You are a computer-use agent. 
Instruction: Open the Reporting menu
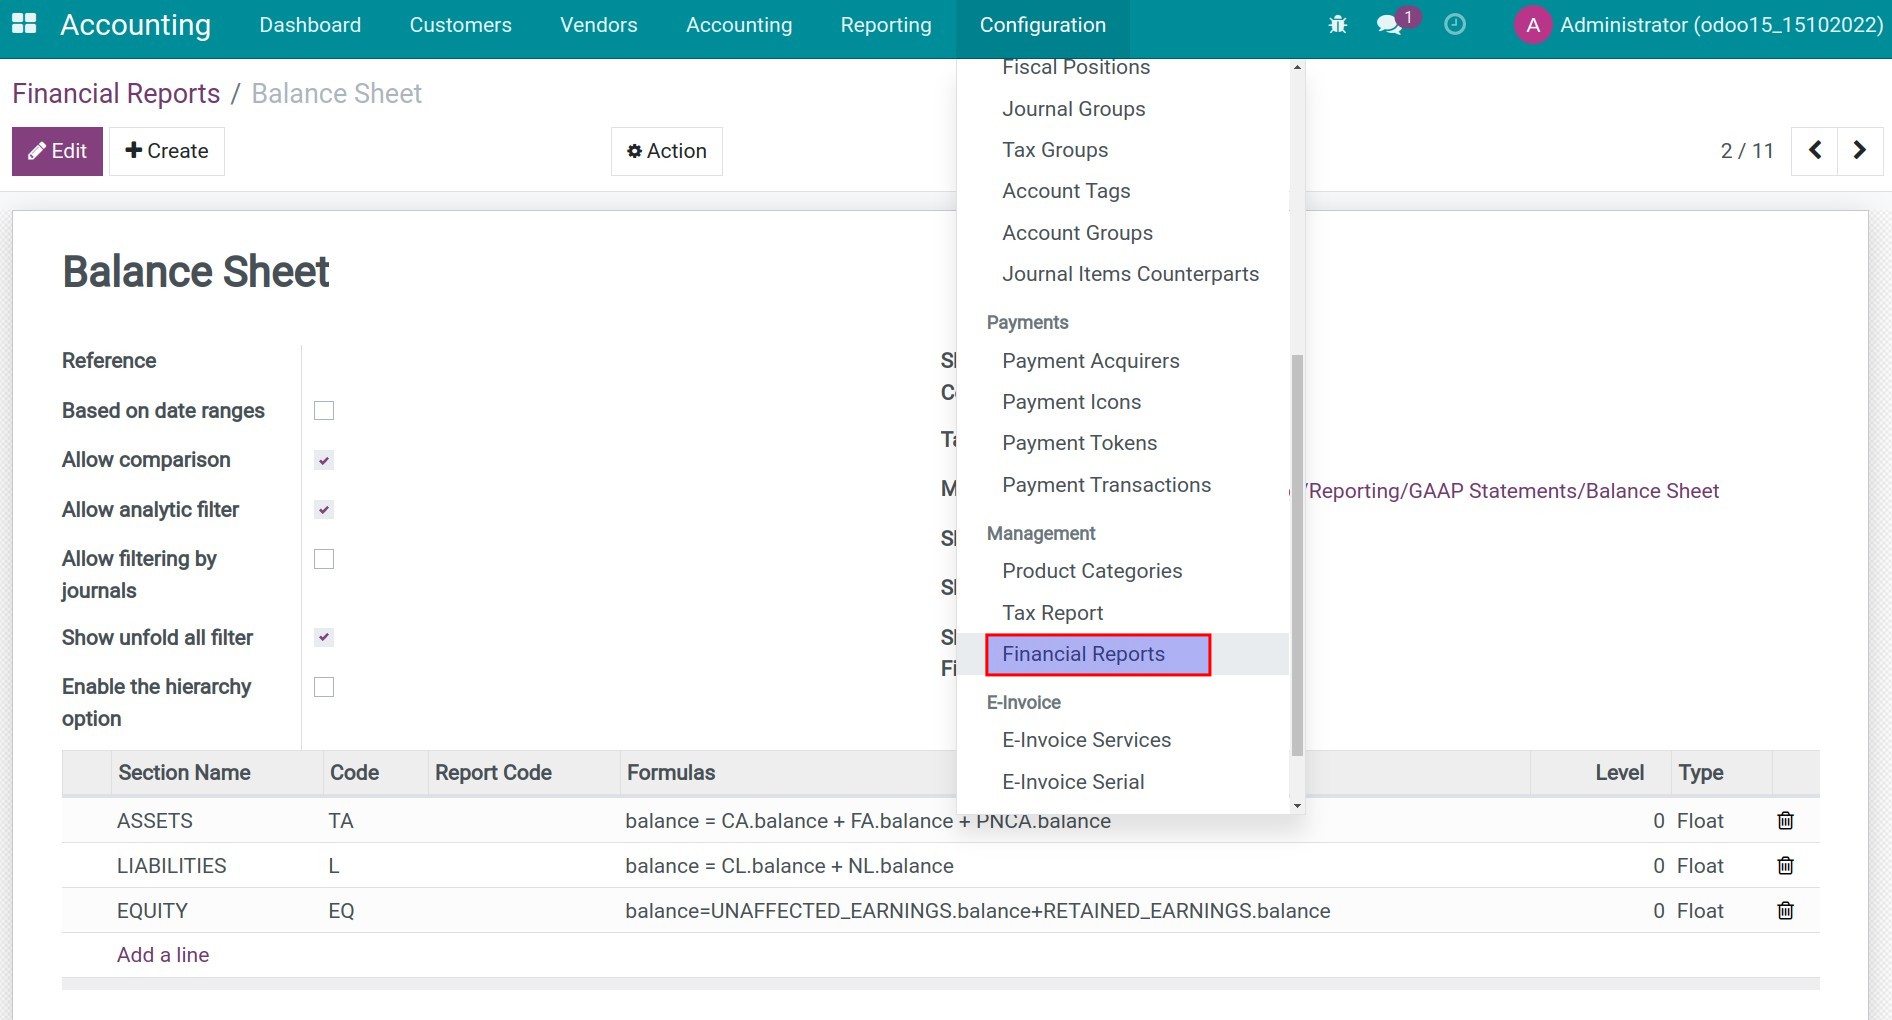pyautogui.click(x=885, y=24)
